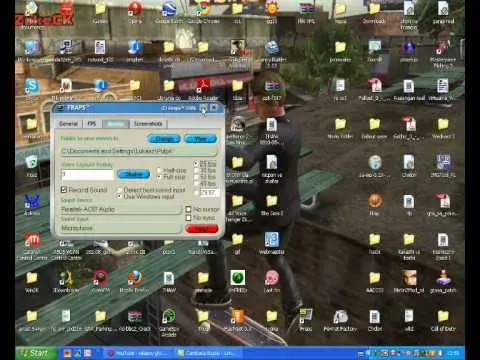Open the Sound Device dropdown (Realtek AC97 Audio)
Viewport: 480px width, 360px height.
click(121, 209)
